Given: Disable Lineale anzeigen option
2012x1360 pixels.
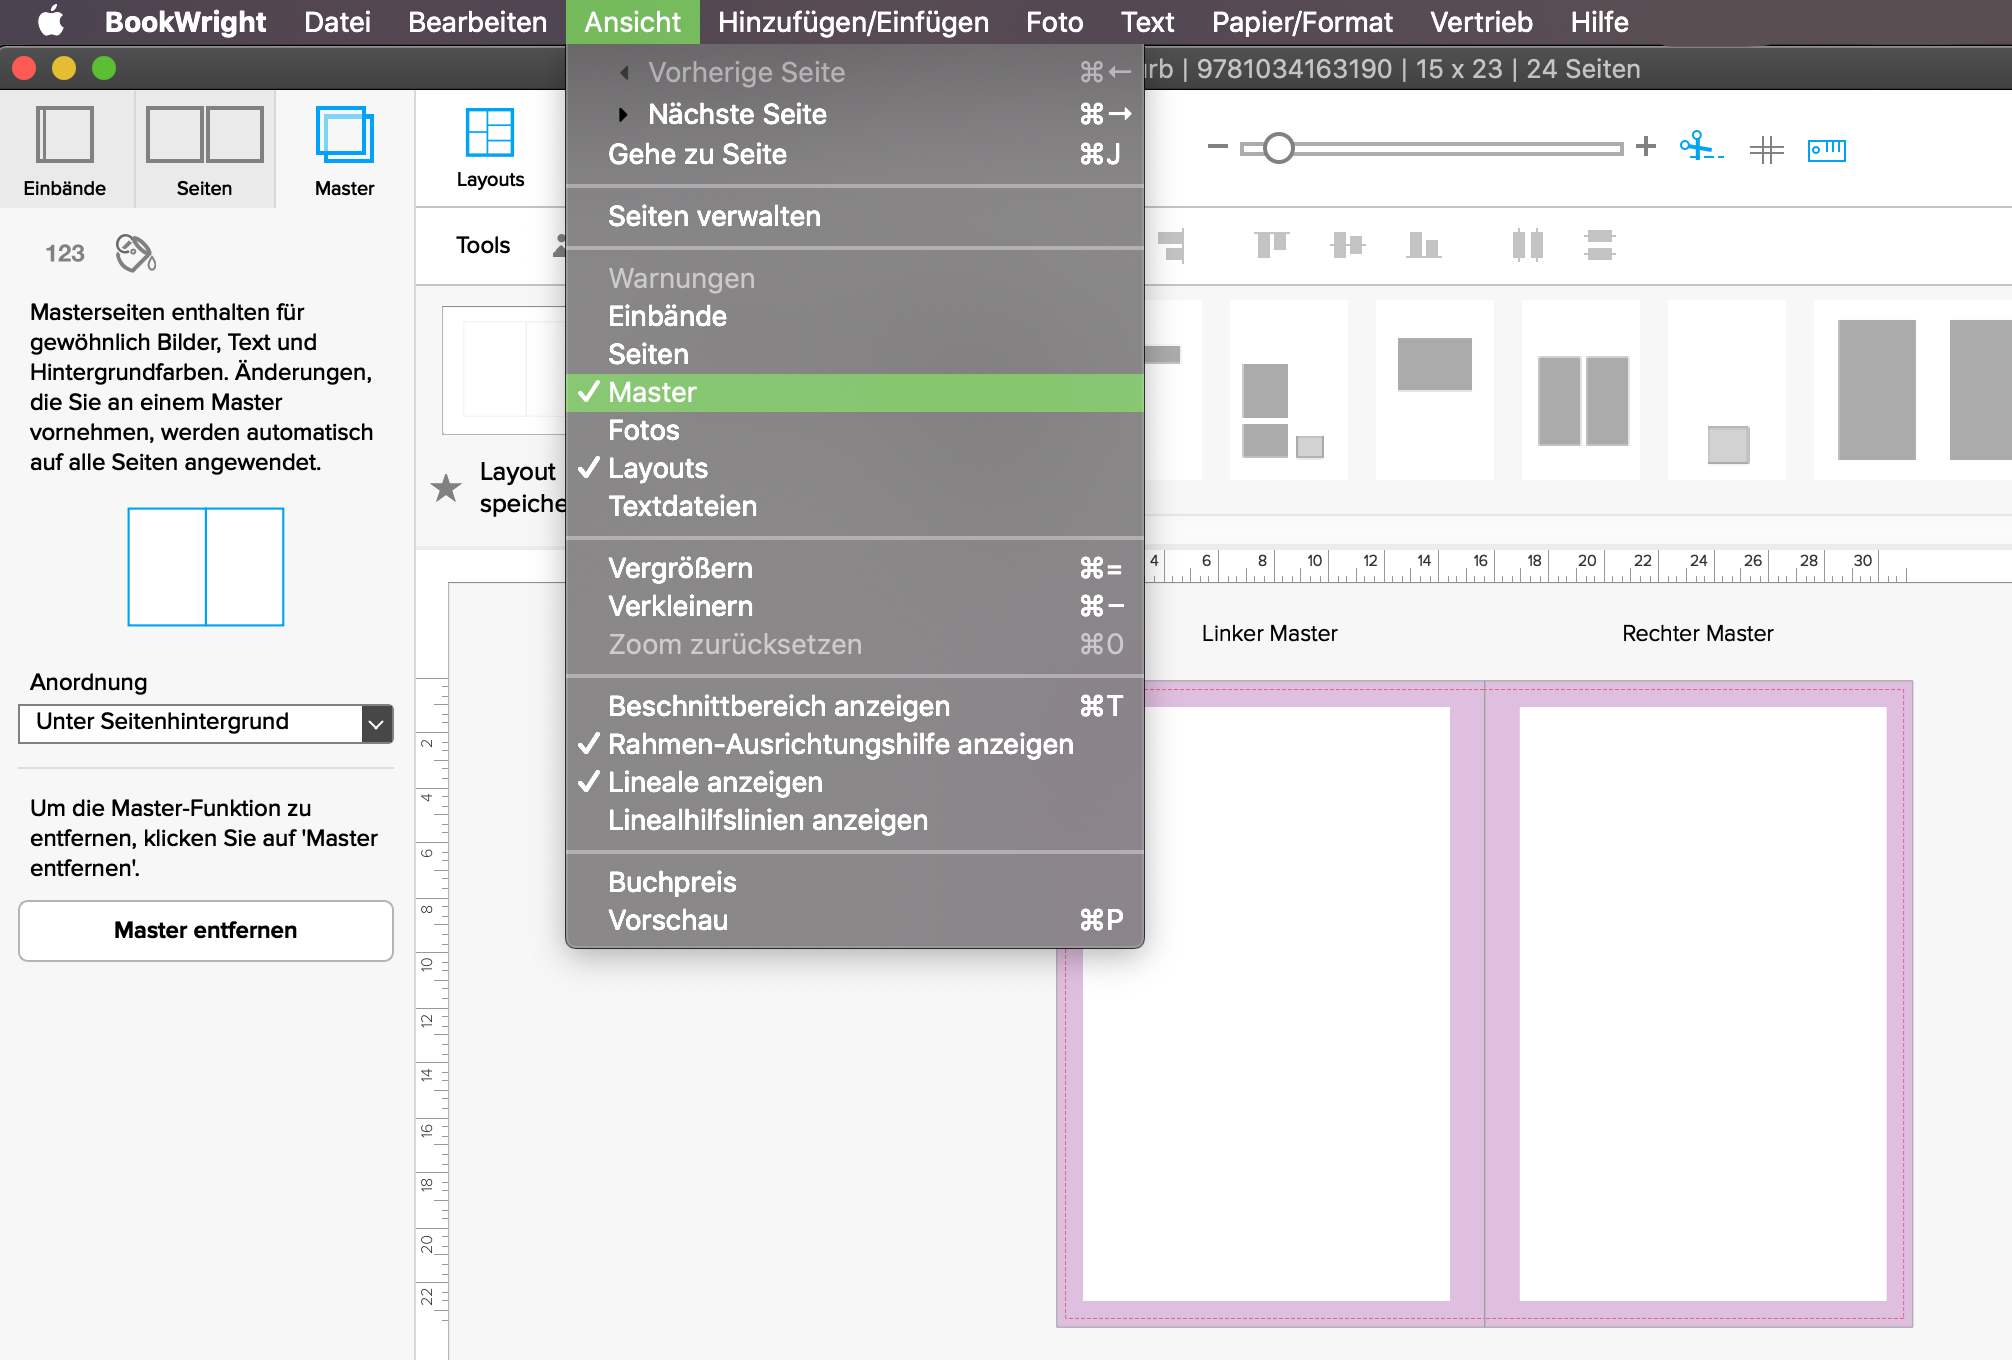Looking at the screenshot, I should pyautogui.click(x=855, y=782).
